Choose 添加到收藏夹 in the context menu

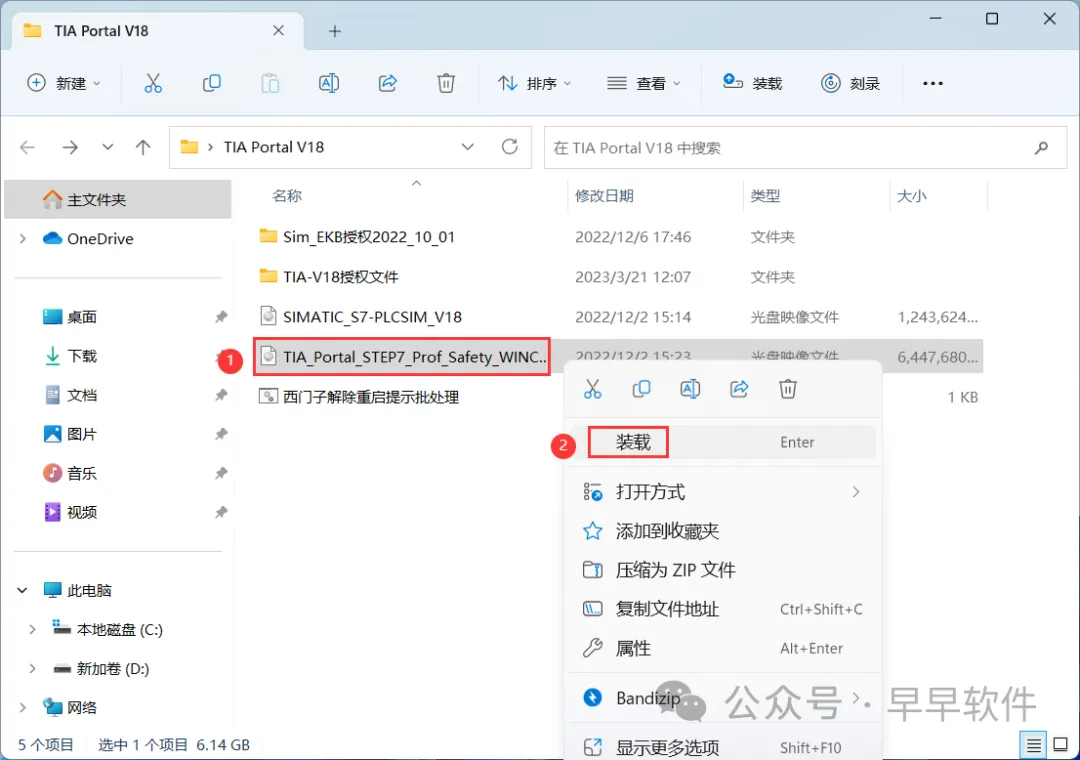pyautogui.click(x=723, y=531)
